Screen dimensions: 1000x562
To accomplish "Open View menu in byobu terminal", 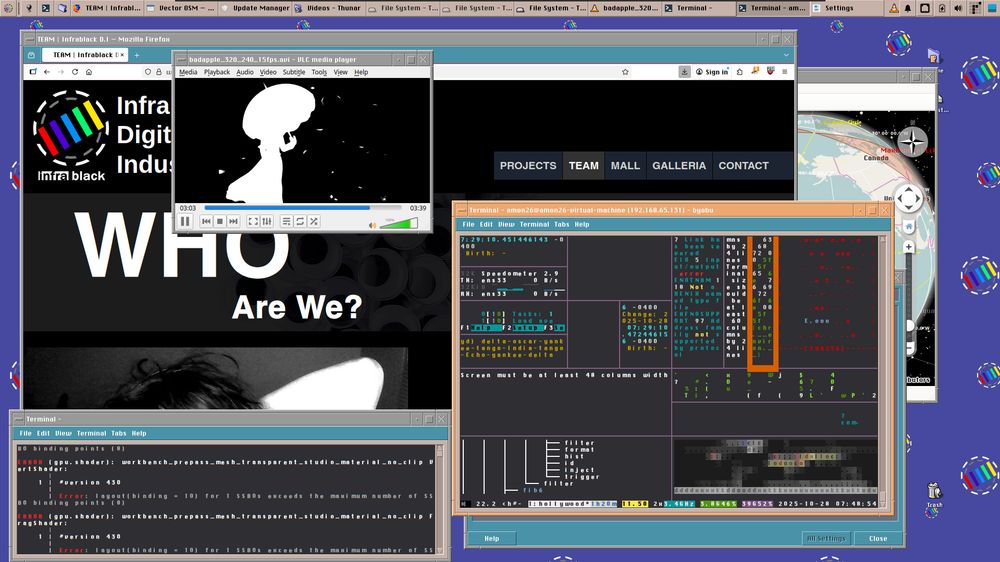I will point(506,225).
